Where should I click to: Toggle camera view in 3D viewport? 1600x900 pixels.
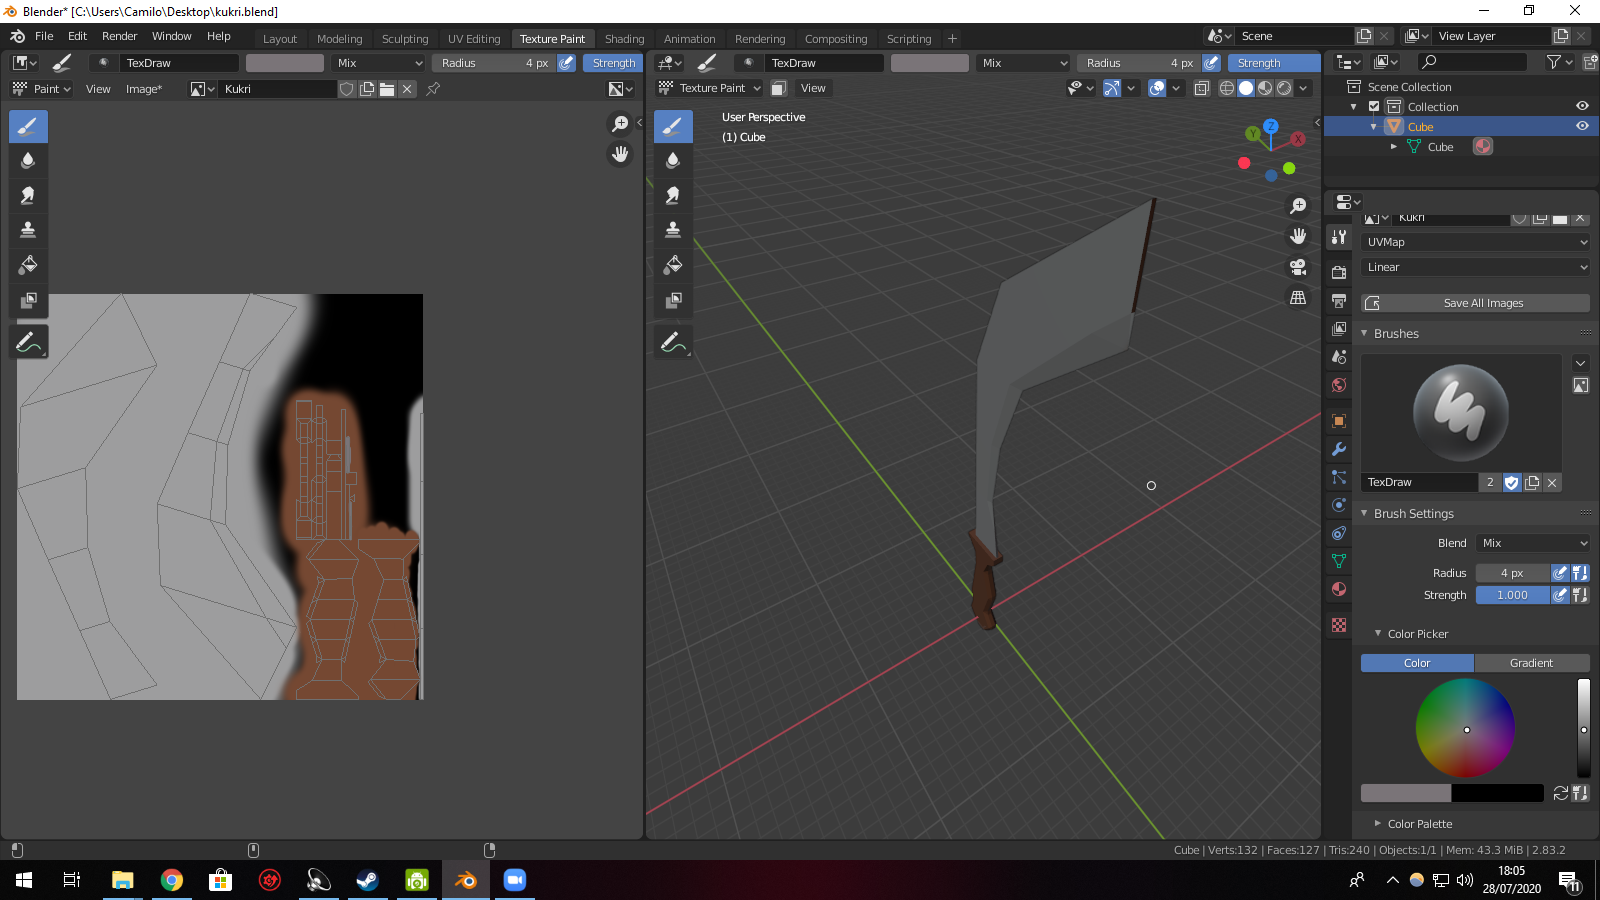click(1298, 267)
